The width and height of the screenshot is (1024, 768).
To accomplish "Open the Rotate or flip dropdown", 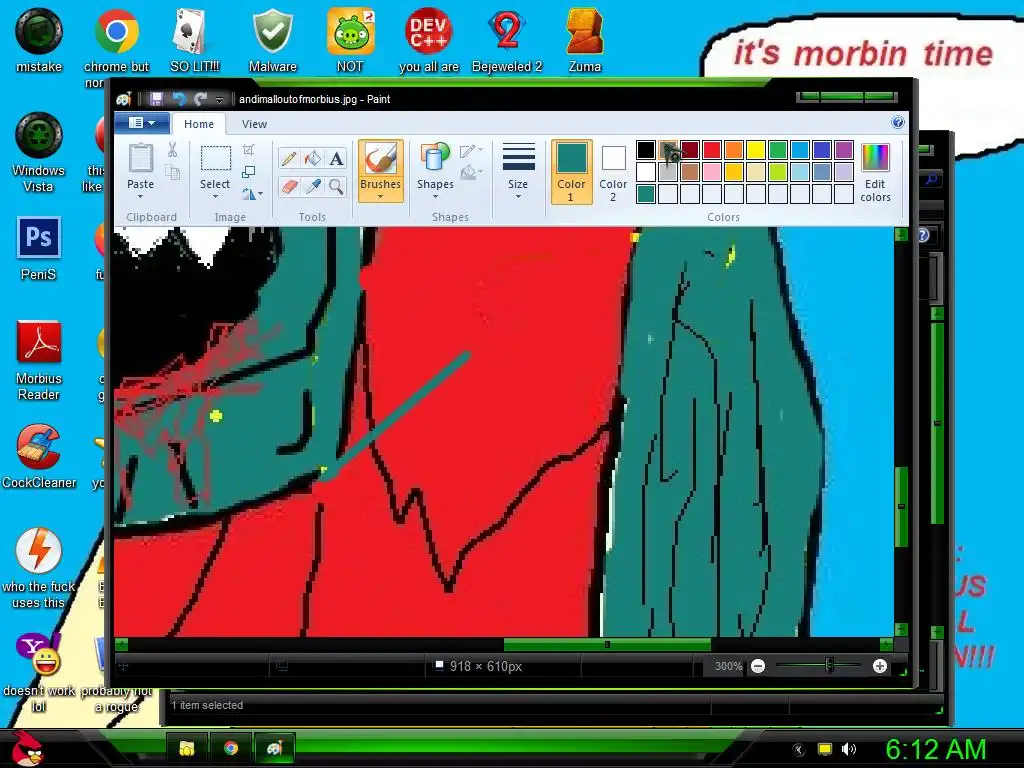I will 252,194.
